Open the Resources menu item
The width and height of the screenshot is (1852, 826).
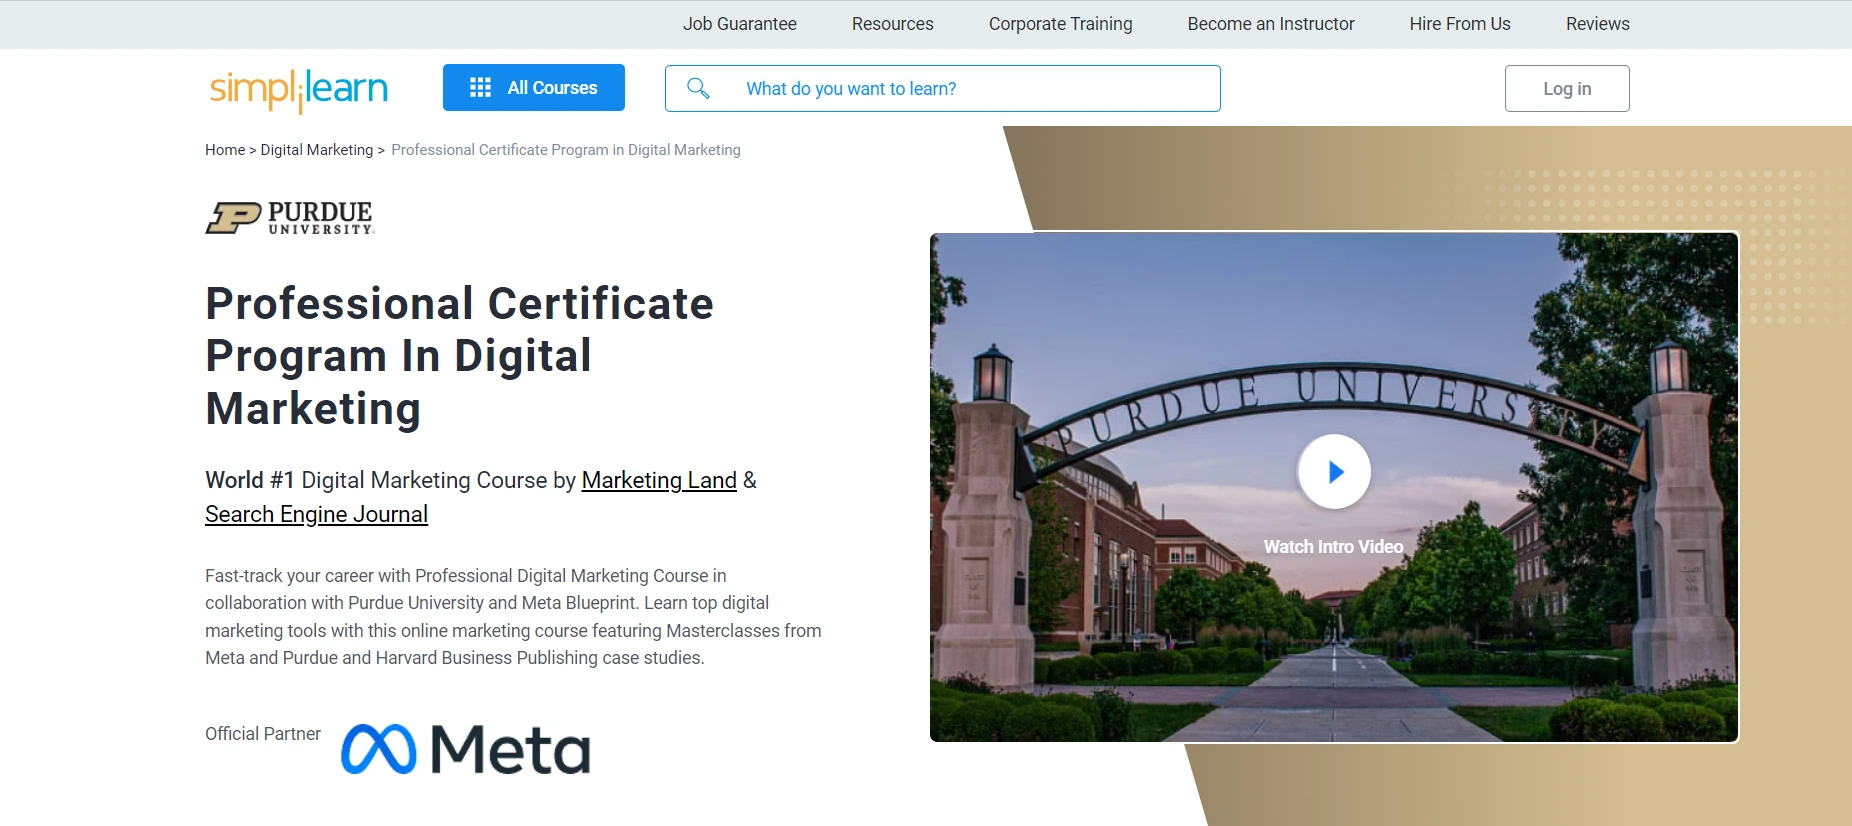893,24
